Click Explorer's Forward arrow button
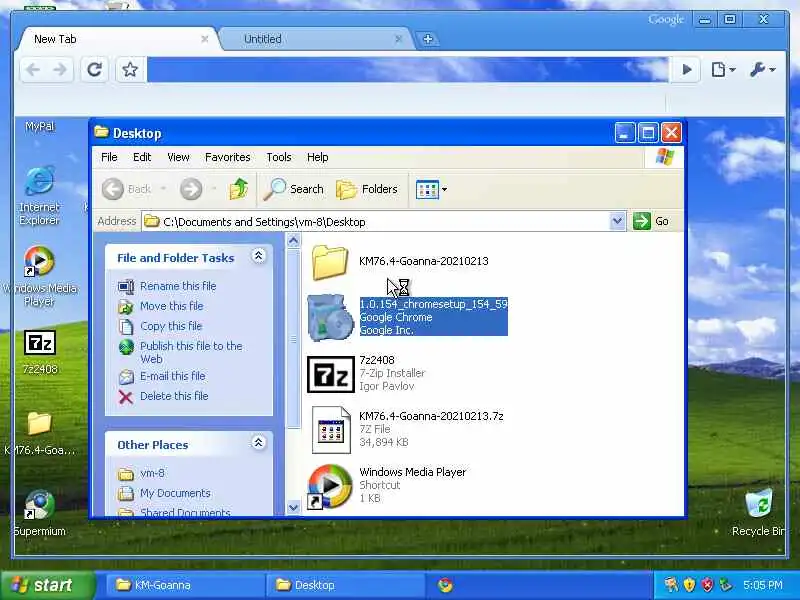Image resolution: width=800 pixels, height=600 pixels. coord(191,189)
